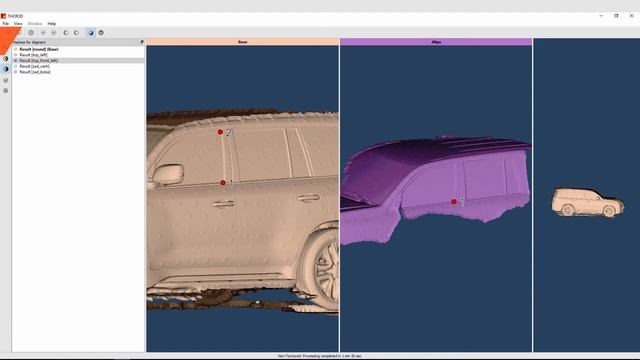This screenshot has height=360, width=640.
Task: Click the 'Meshes for Alignment' panel title
Action: pos(29,42)
